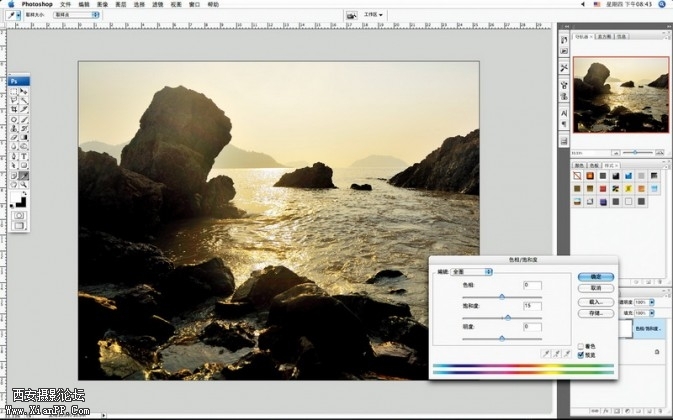The width and height of the screenshot is (673, 420).
Task: Uncheck the 预览 (Preview) checkbox
Action: point(581,354)
